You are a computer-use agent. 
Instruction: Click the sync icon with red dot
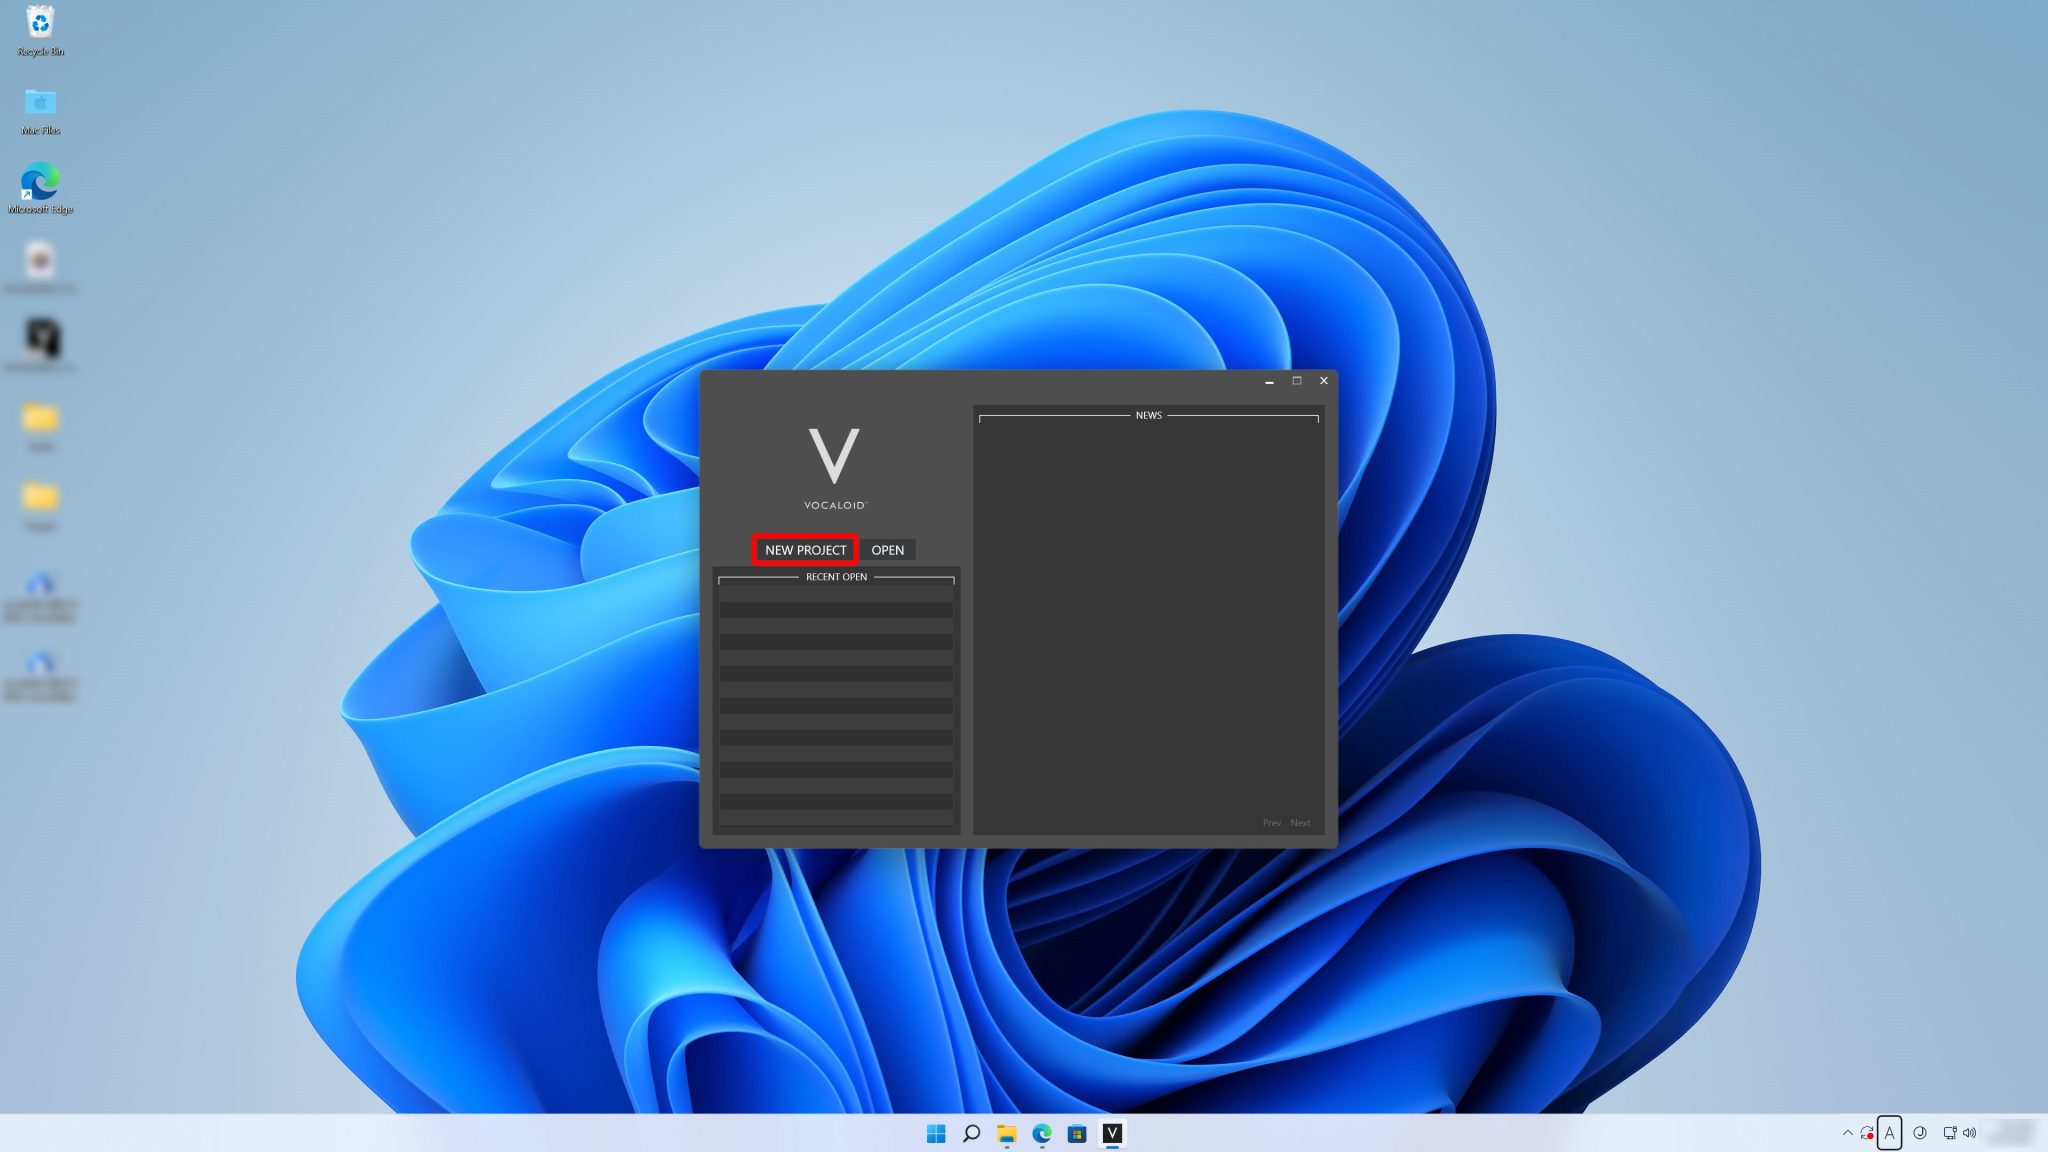click(1867, 1133)
